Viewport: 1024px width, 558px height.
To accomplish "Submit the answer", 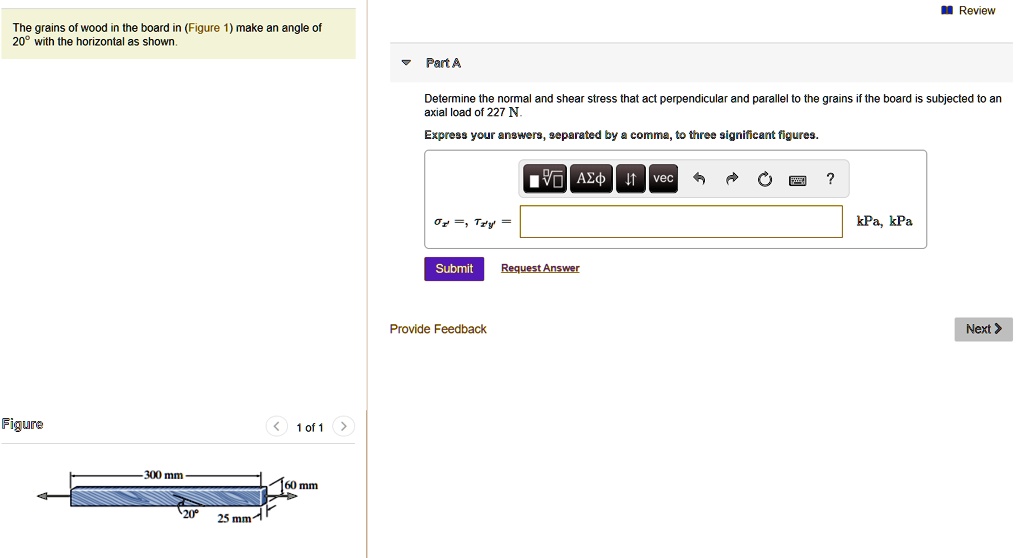I will coord(454,269).
